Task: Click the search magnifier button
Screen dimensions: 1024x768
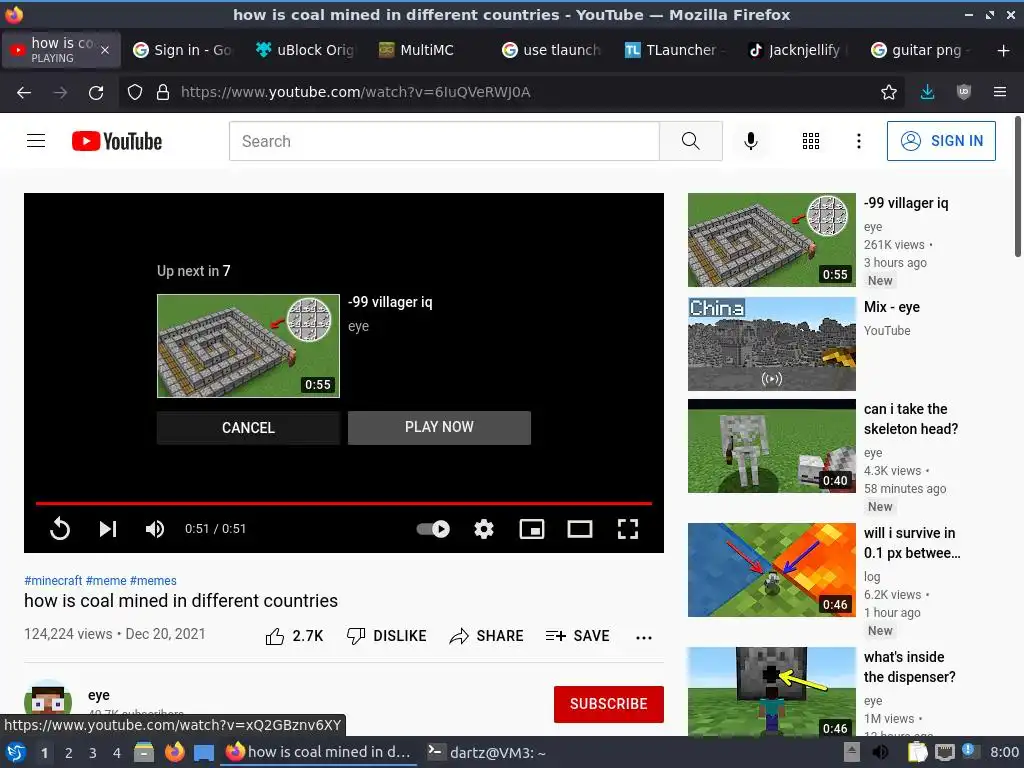Action: tap(690, 141)
